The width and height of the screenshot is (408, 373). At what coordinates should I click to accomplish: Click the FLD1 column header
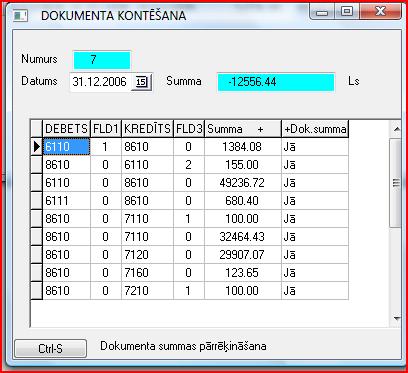(106, 129)
